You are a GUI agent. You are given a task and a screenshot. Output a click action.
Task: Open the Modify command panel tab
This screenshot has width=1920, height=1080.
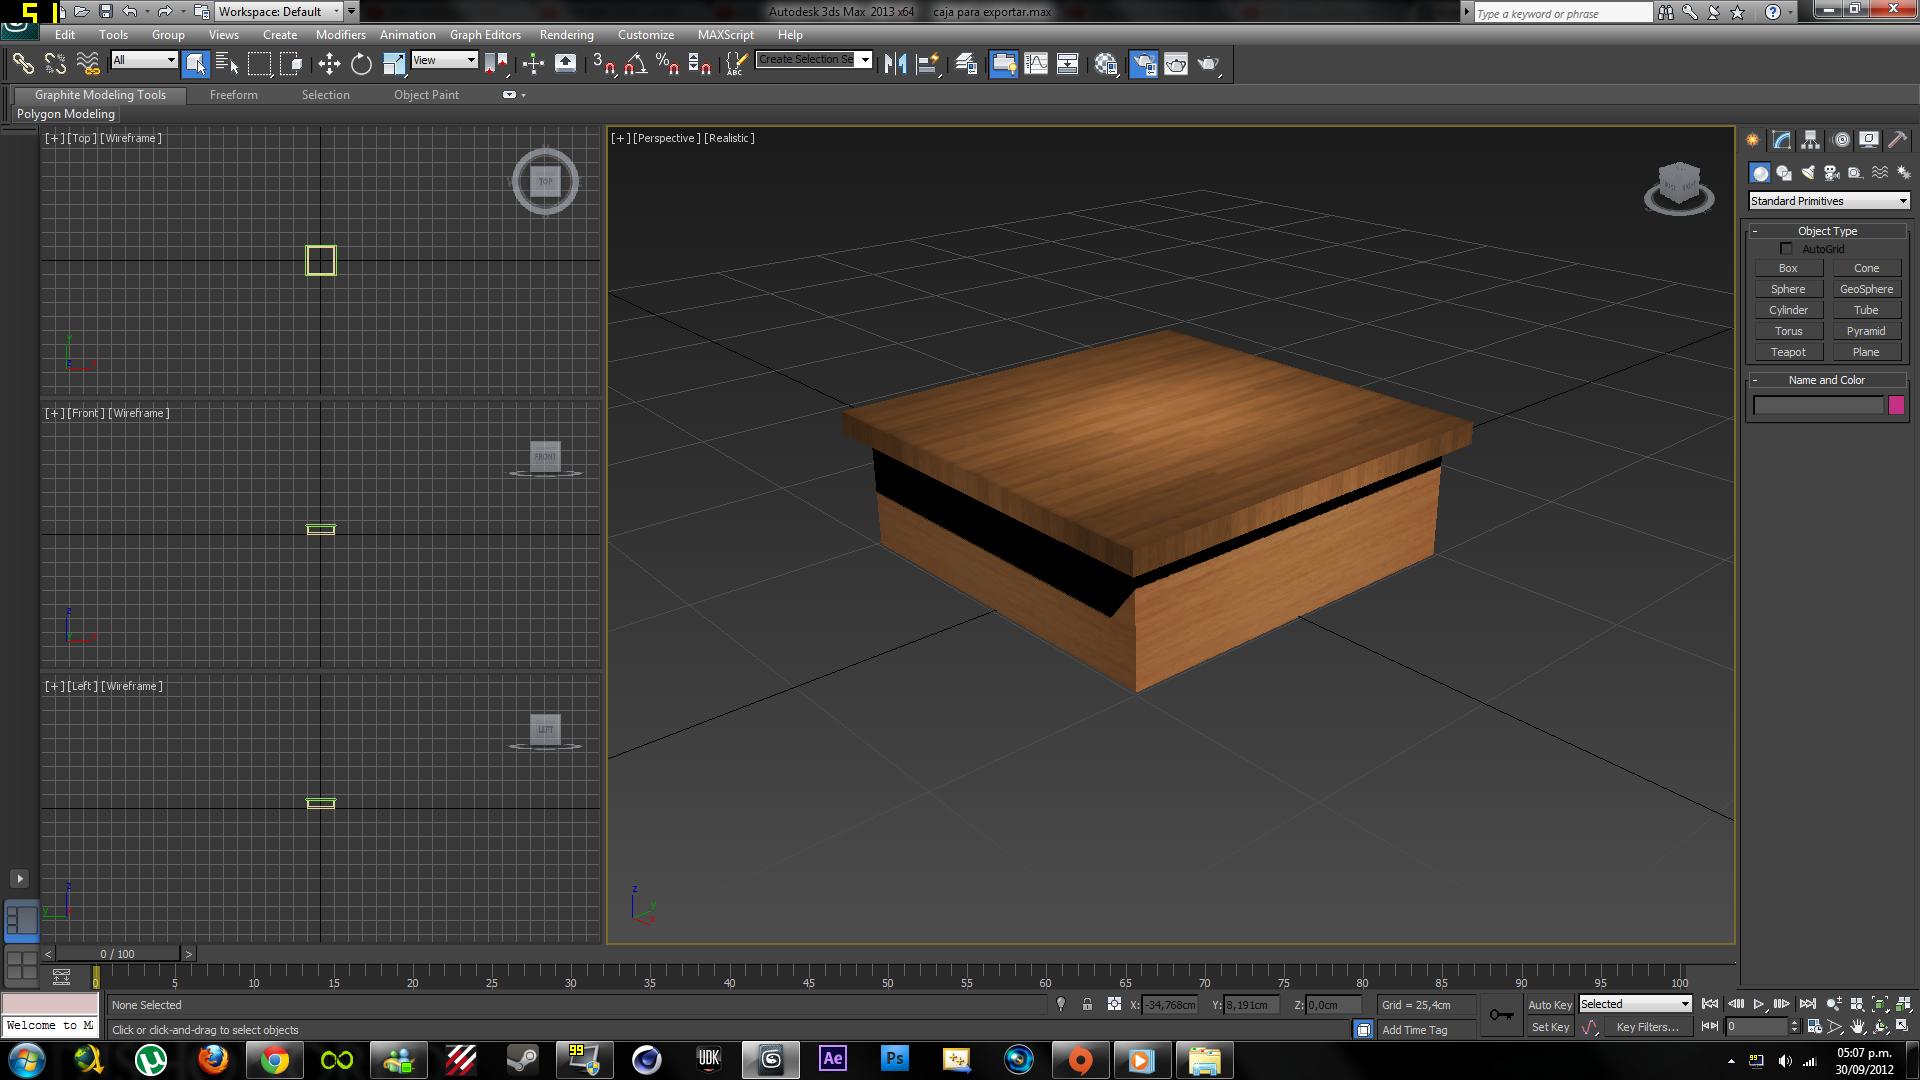tap(1782, 140)
